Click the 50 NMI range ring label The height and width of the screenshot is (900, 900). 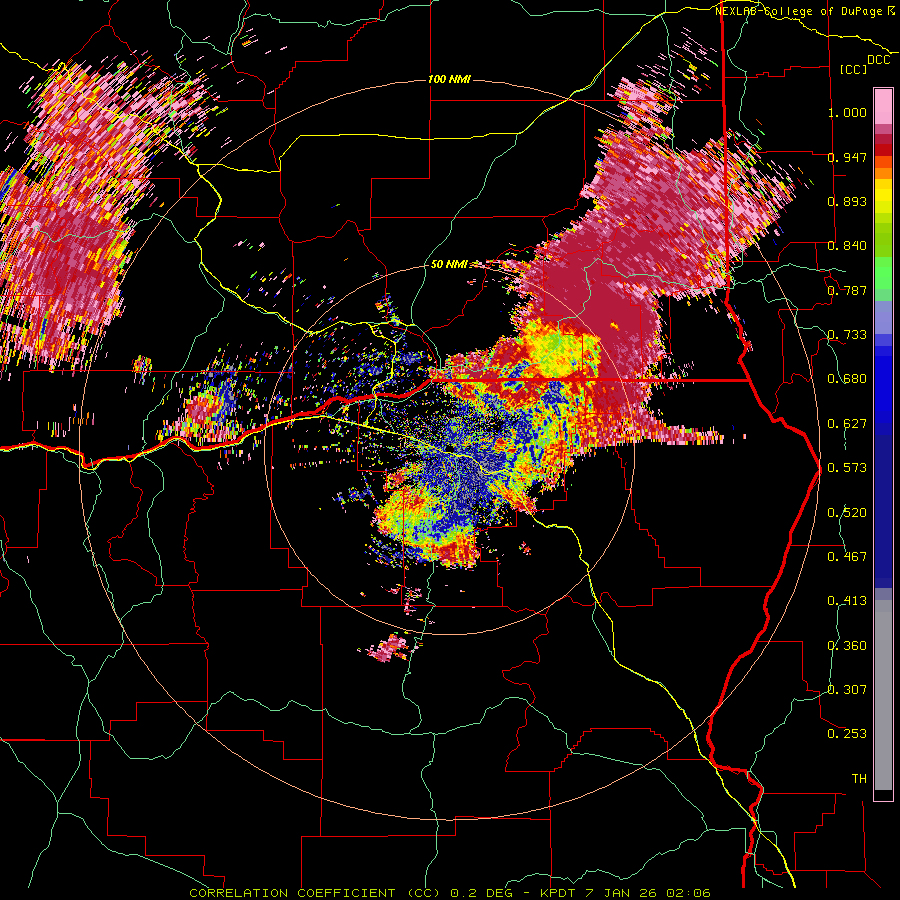[x=449, y=264]
